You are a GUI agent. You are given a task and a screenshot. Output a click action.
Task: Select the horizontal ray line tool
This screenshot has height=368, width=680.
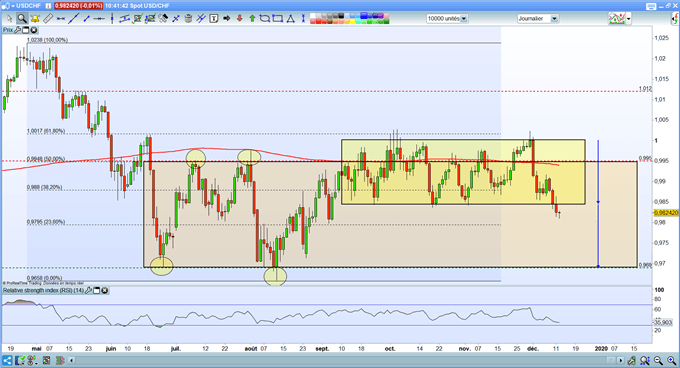pos(99,19)
